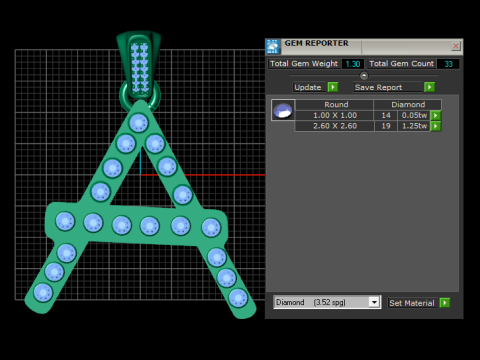Select the pavé bail on top of pendant
480x360 pixels.
pyautogui.click(x=139, y=65)
